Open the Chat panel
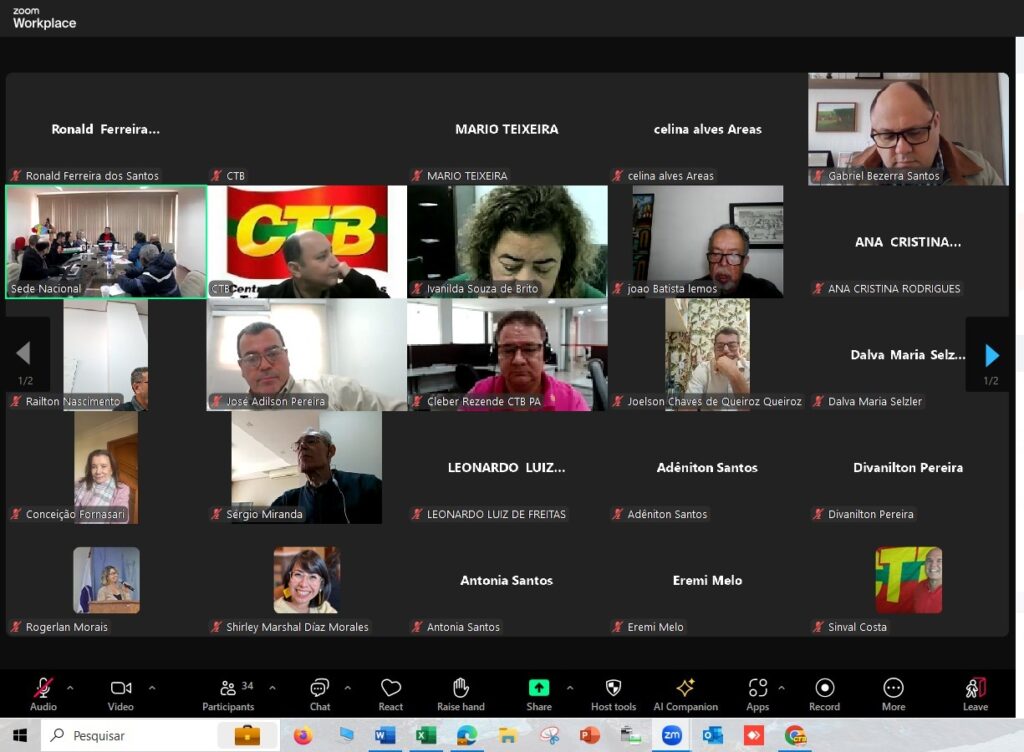 tap(320, 694)
